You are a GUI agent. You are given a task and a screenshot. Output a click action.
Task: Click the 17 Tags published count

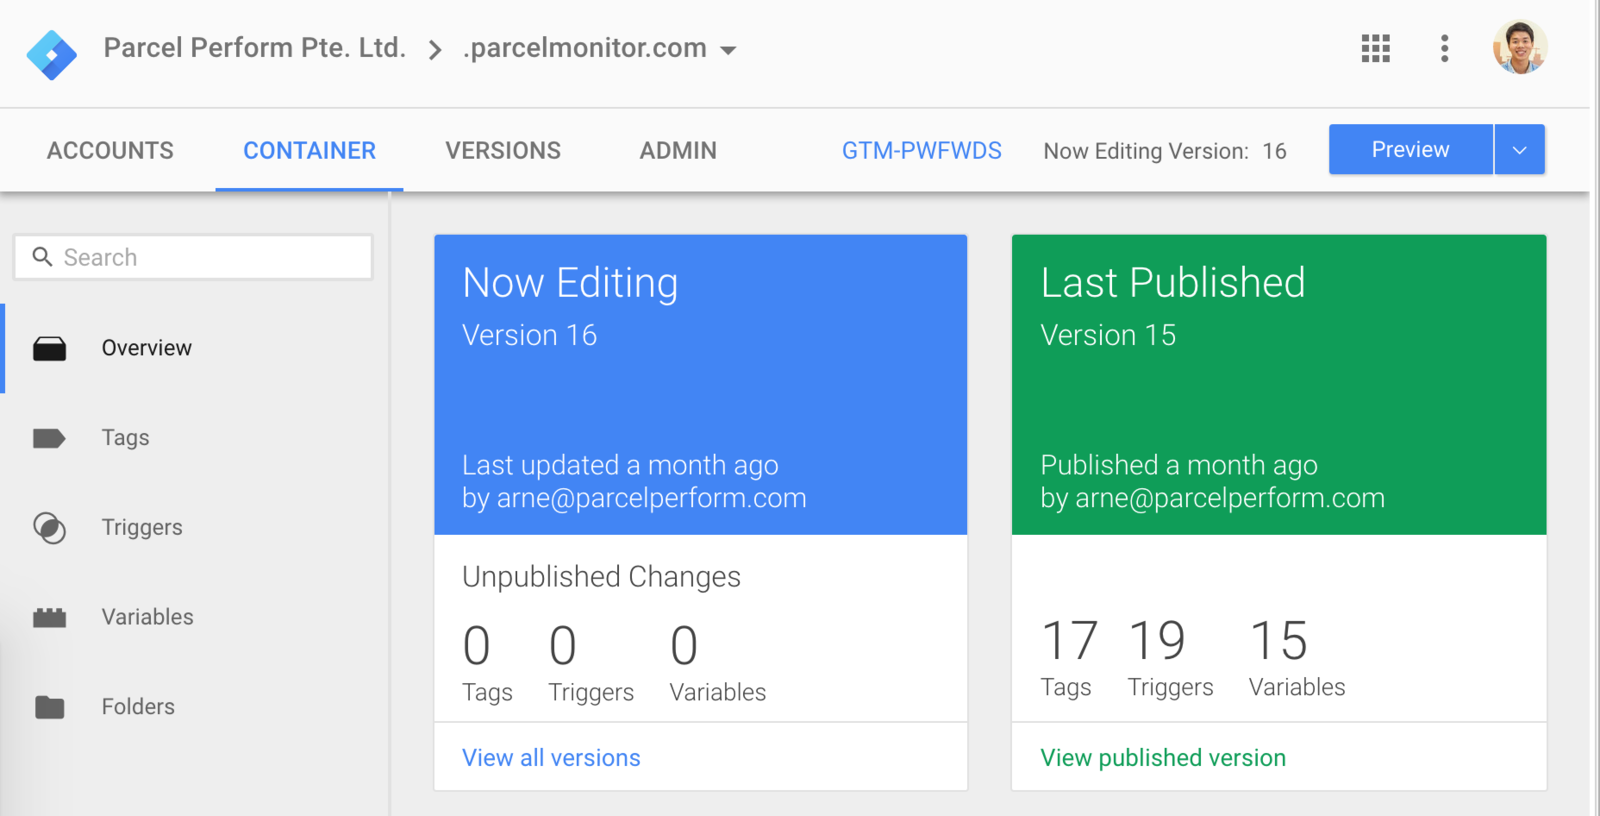(1069, 658)
